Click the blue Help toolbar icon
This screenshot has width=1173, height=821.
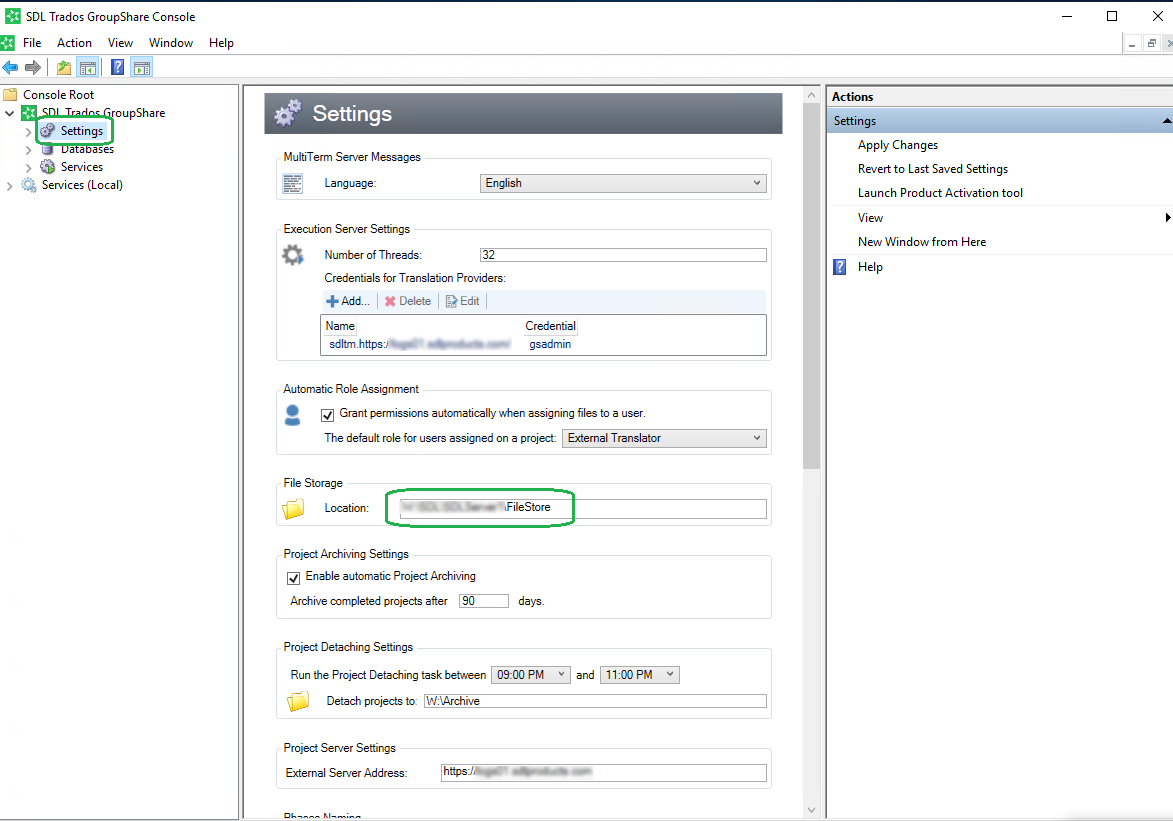[x=117, y=68]
